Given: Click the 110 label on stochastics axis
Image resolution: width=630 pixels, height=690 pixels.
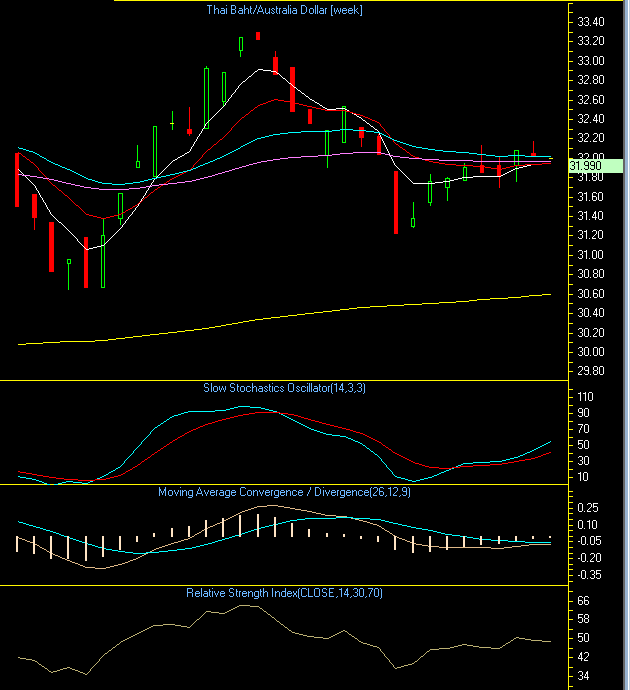Looking at the screenshot, I should pos(587,397).
